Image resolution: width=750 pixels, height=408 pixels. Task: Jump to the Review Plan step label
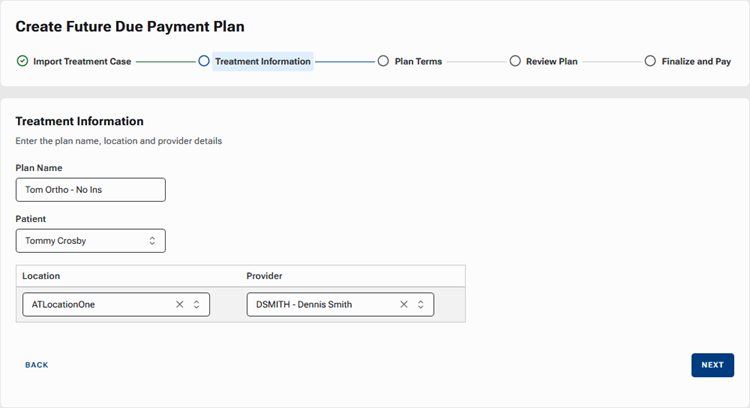553,61
